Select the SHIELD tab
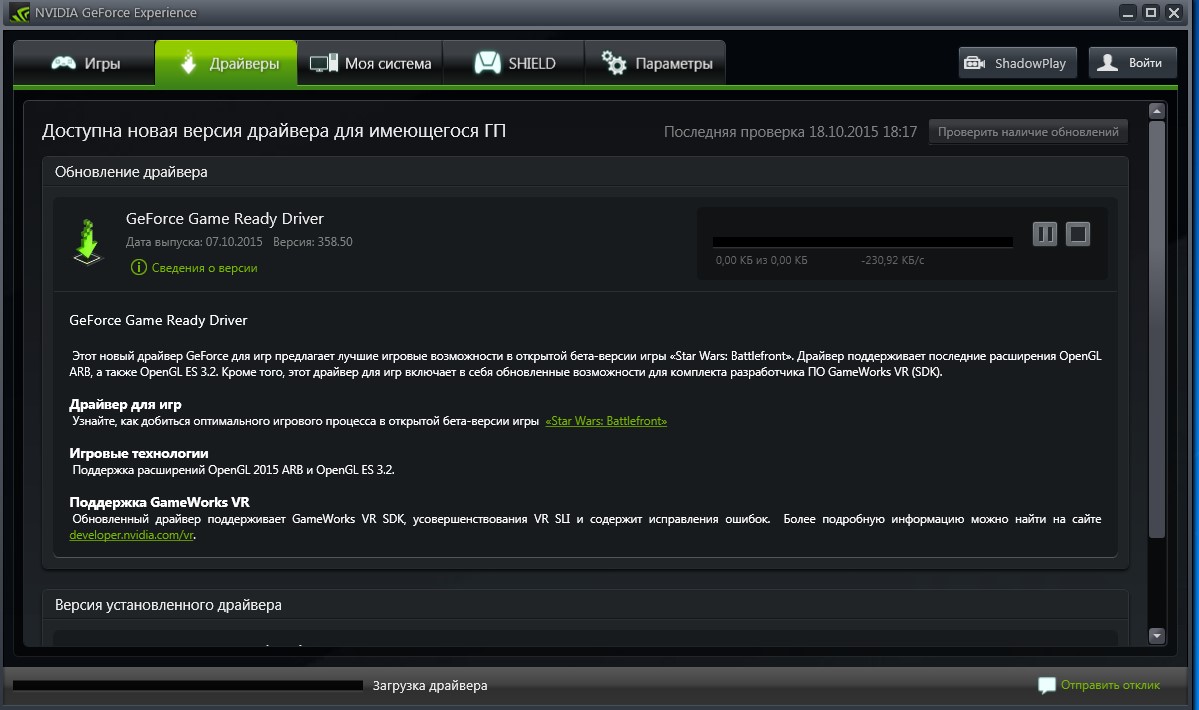The width and height of the screenshot is (1199, 710). pyautogui.click(x=514, y=63)
